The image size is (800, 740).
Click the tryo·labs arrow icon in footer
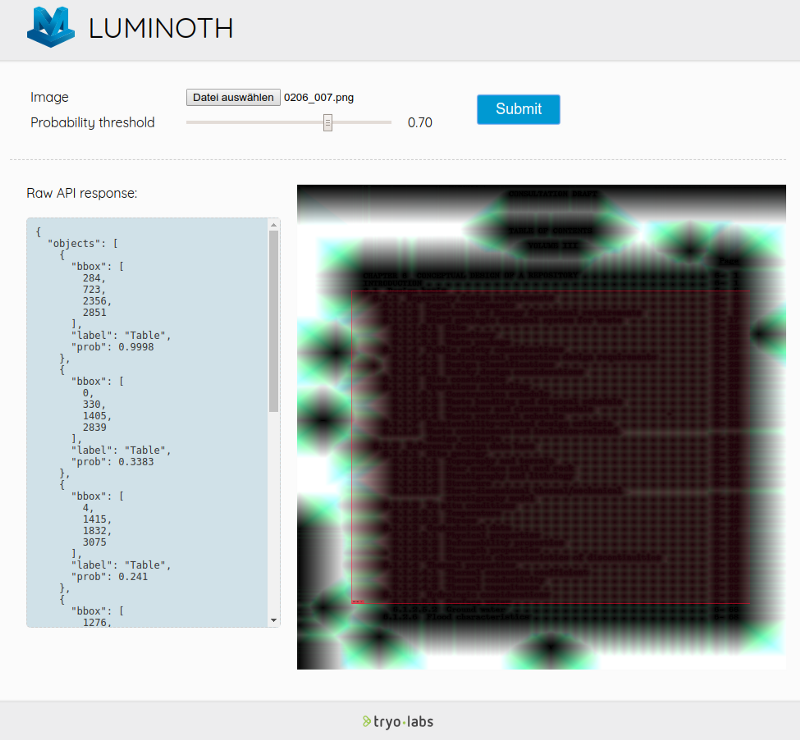click(366, 720)
